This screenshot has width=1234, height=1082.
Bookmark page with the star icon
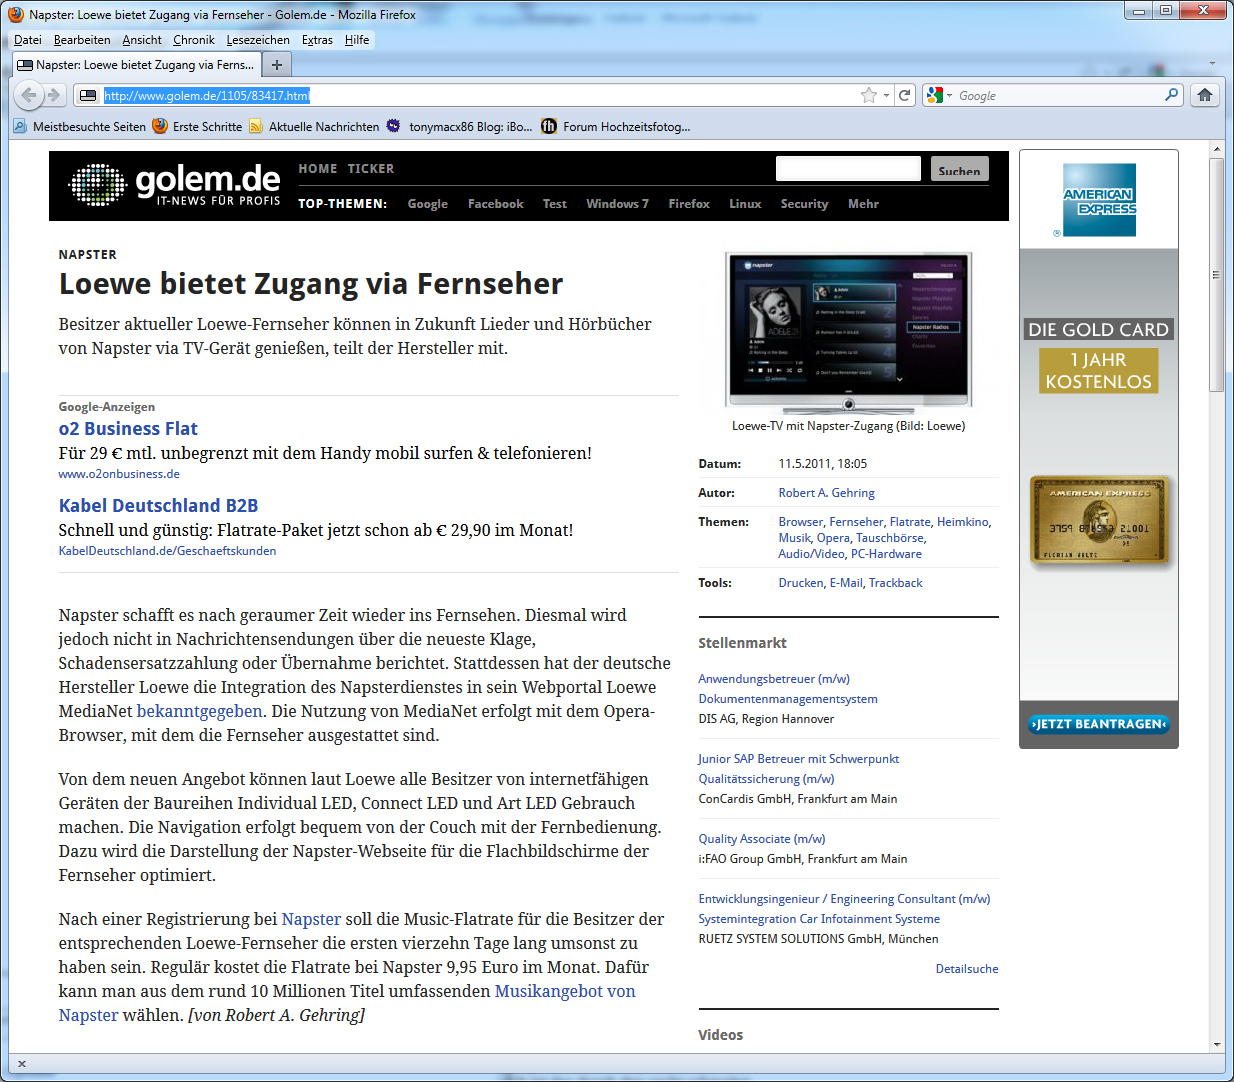pos(869,95)
